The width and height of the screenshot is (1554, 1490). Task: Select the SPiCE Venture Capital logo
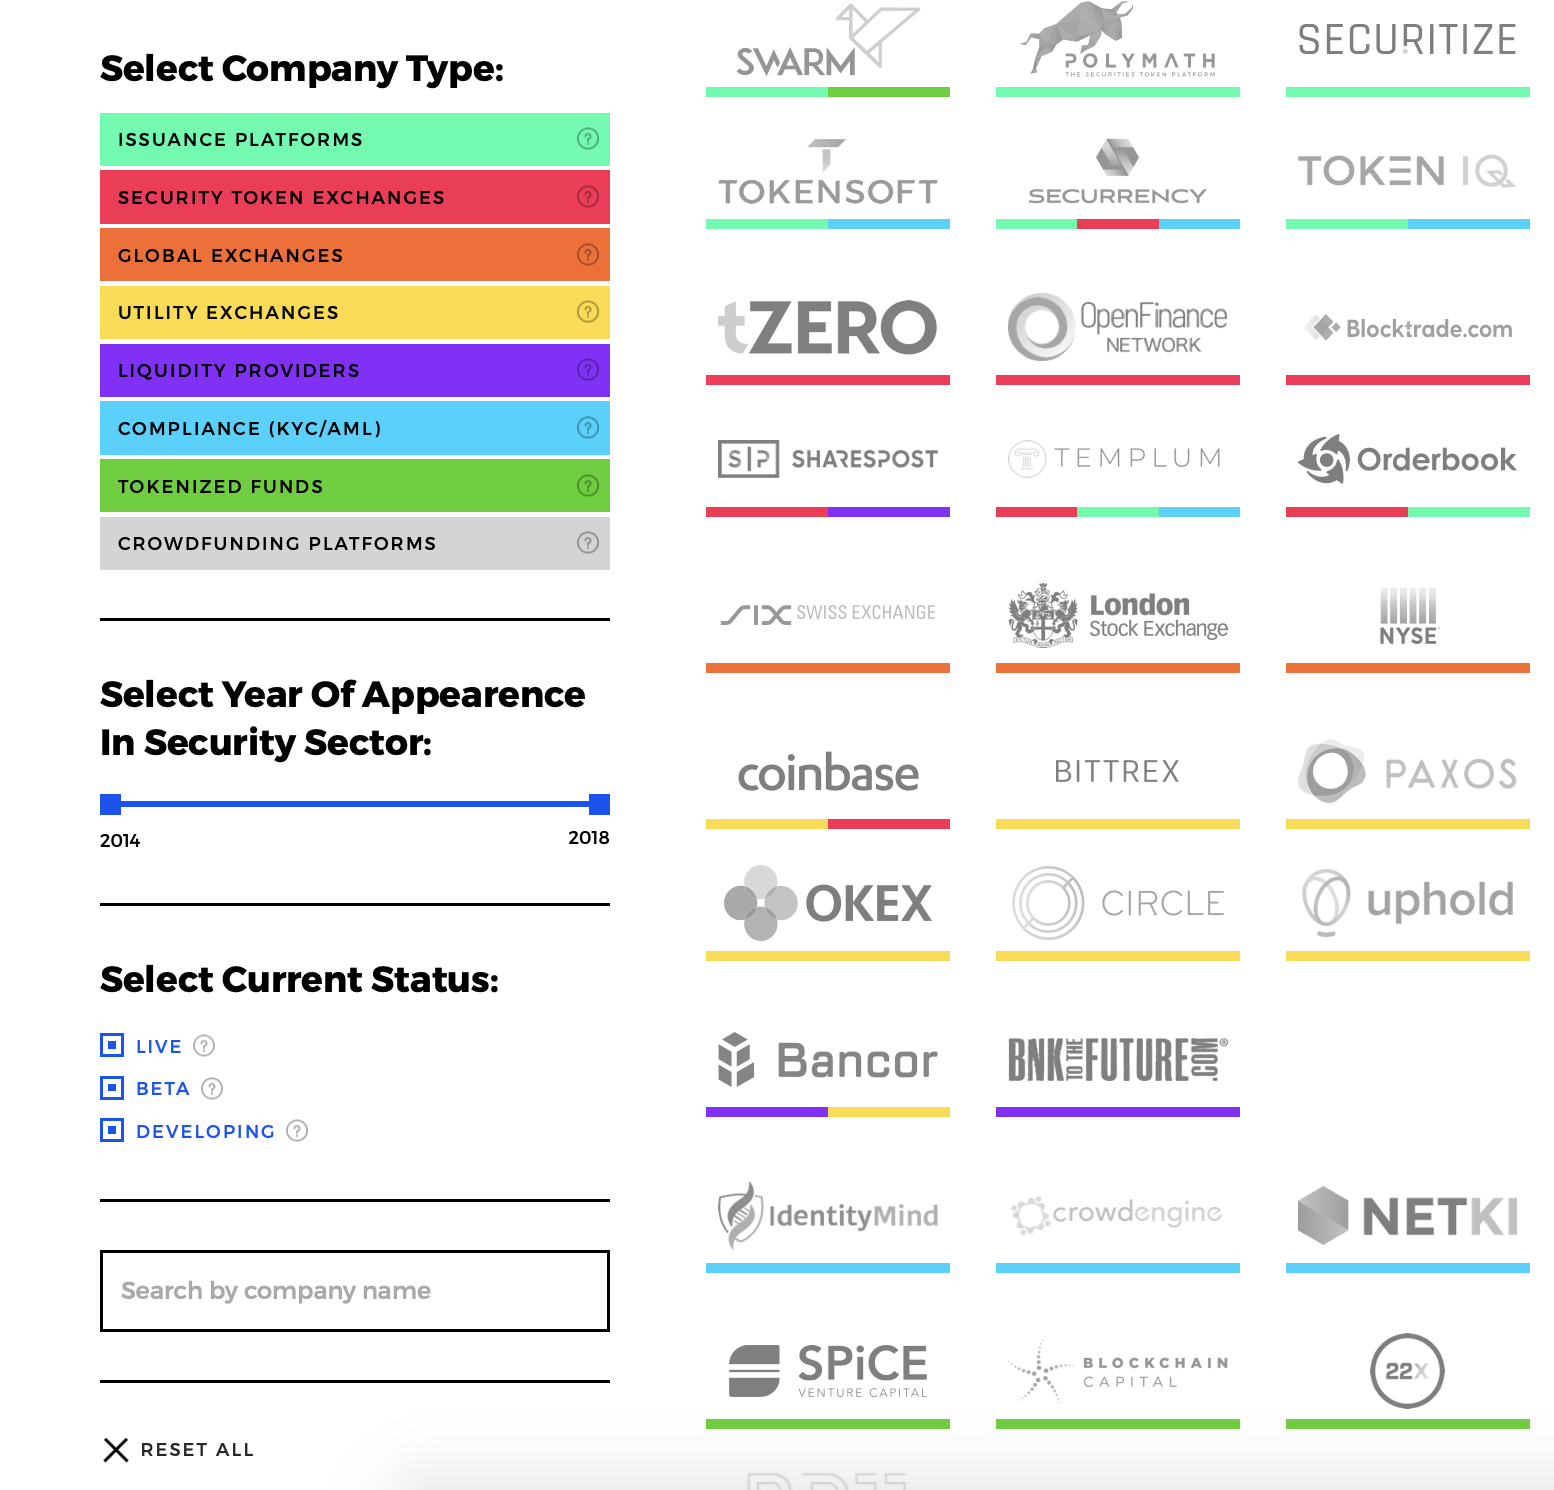point(828,1370)
